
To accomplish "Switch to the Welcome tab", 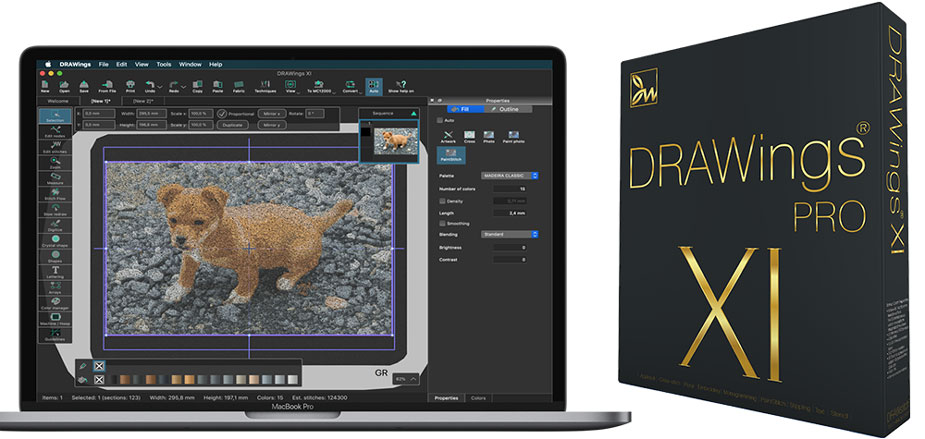I will click(x=57, y=101).
